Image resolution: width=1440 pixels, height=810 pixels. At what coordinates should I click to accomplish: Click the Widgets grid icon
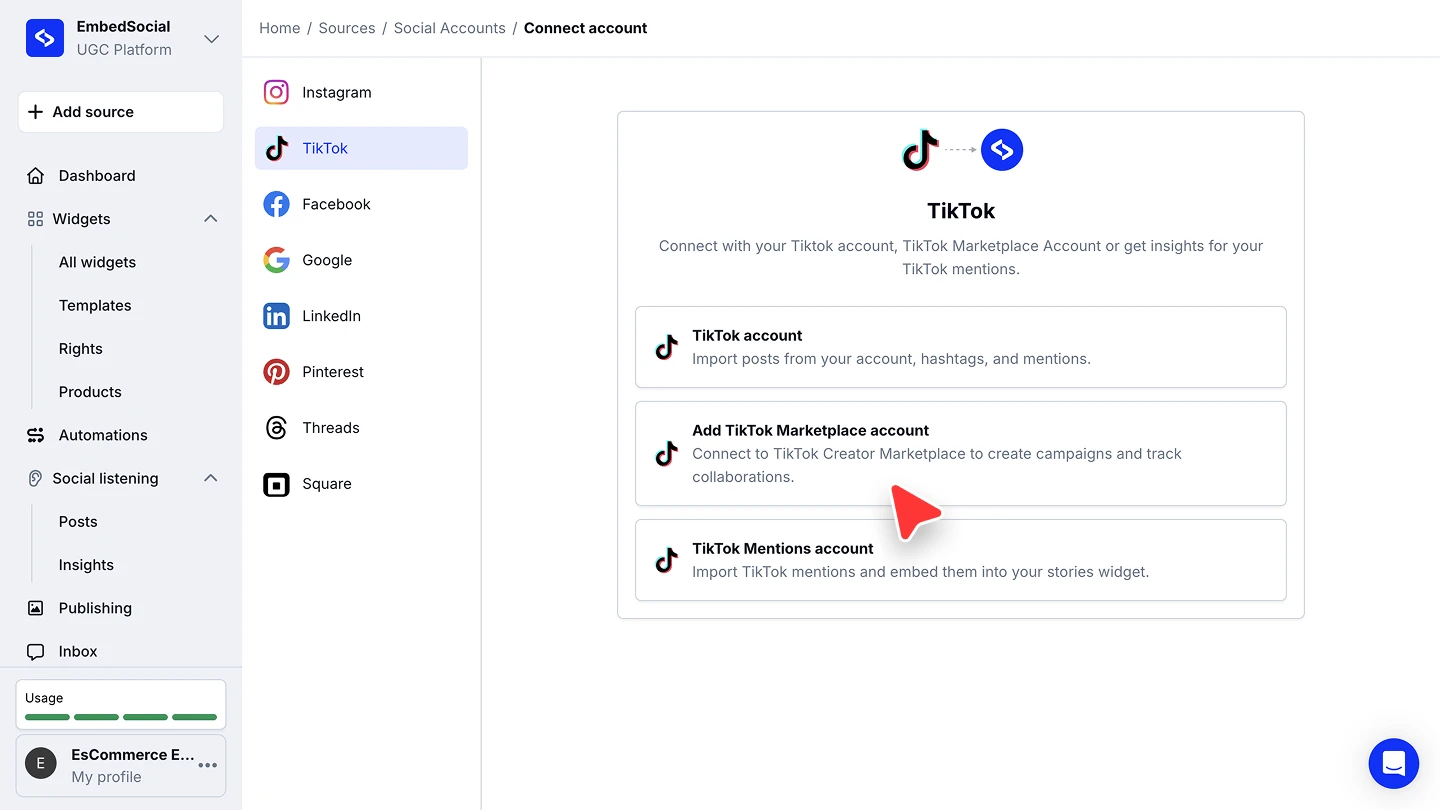36,219
